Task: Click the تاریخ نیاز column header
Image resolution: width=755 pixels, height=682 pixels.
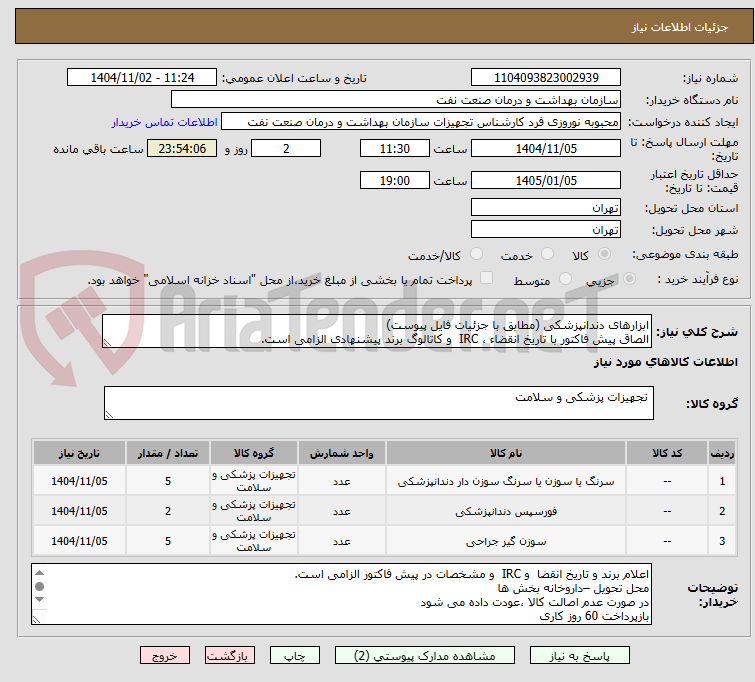Action: (79, 453)
